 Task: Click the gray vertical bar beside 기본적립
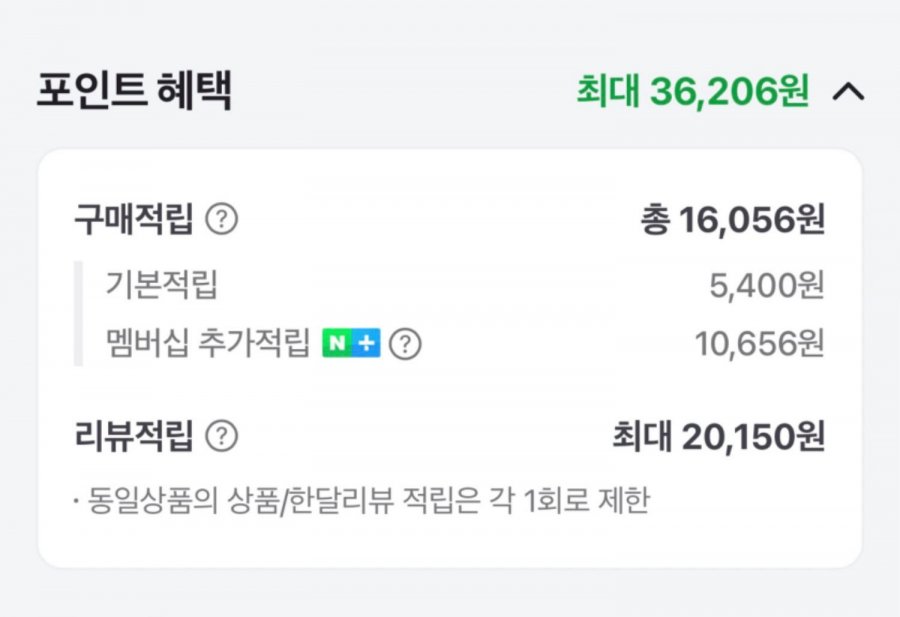(x=78, y=314)
